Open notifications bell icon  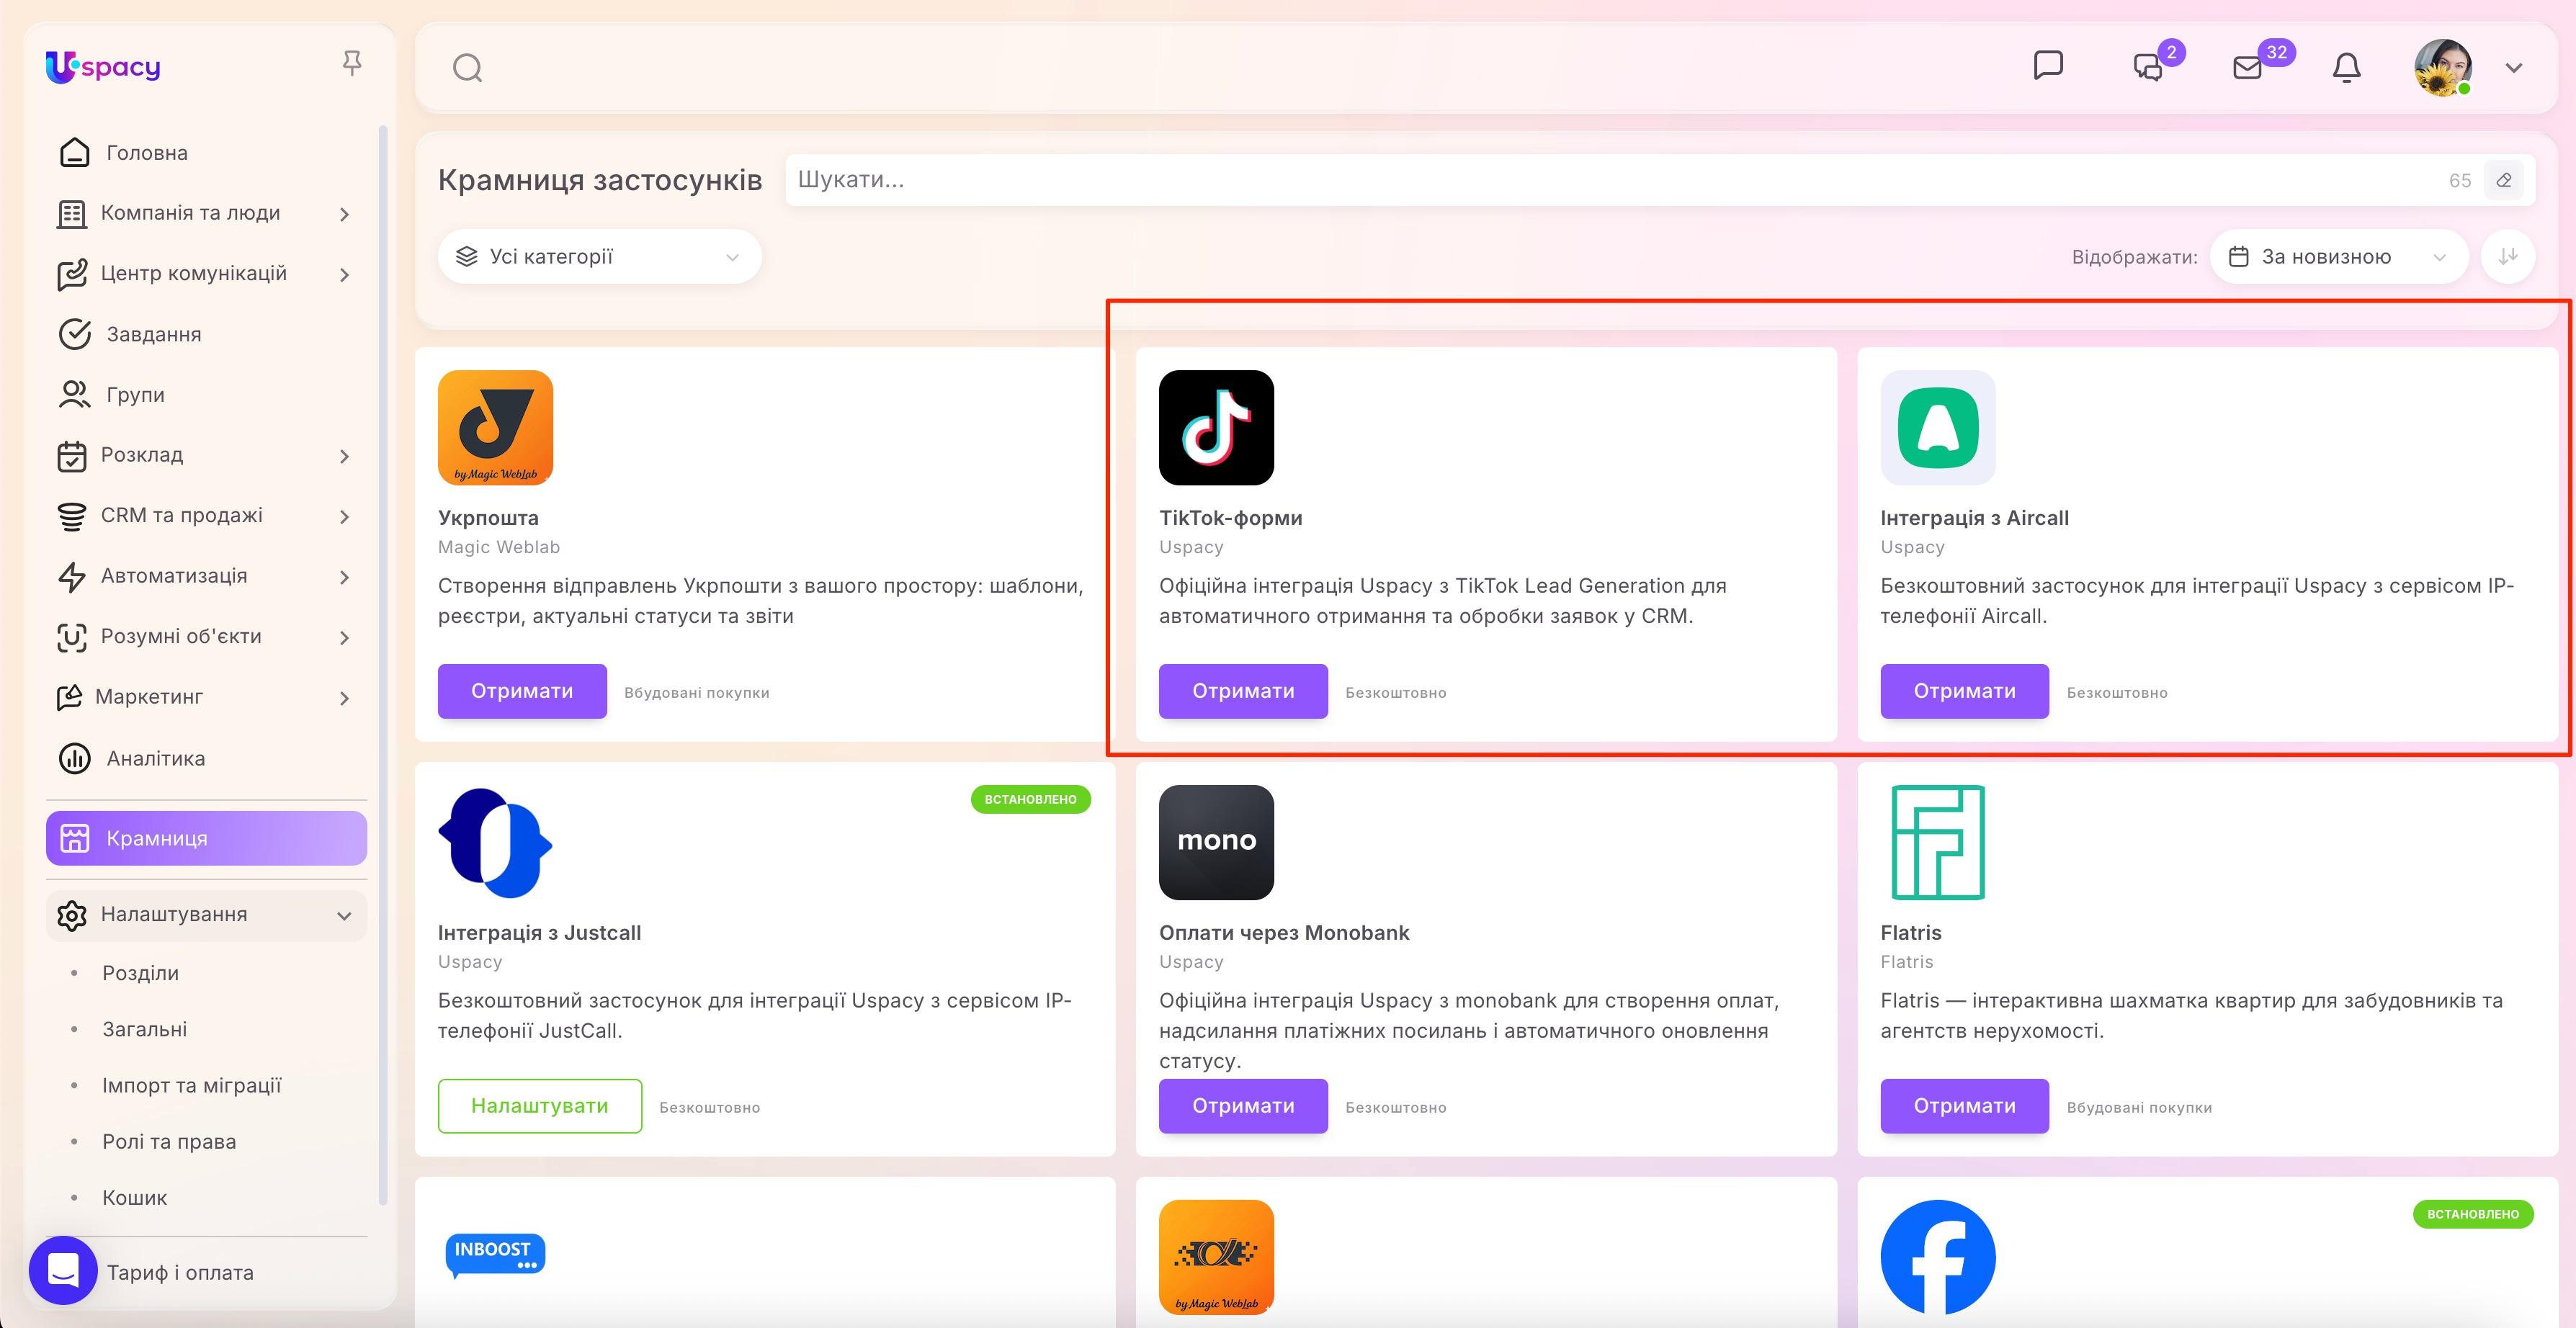coord(2346,67)
